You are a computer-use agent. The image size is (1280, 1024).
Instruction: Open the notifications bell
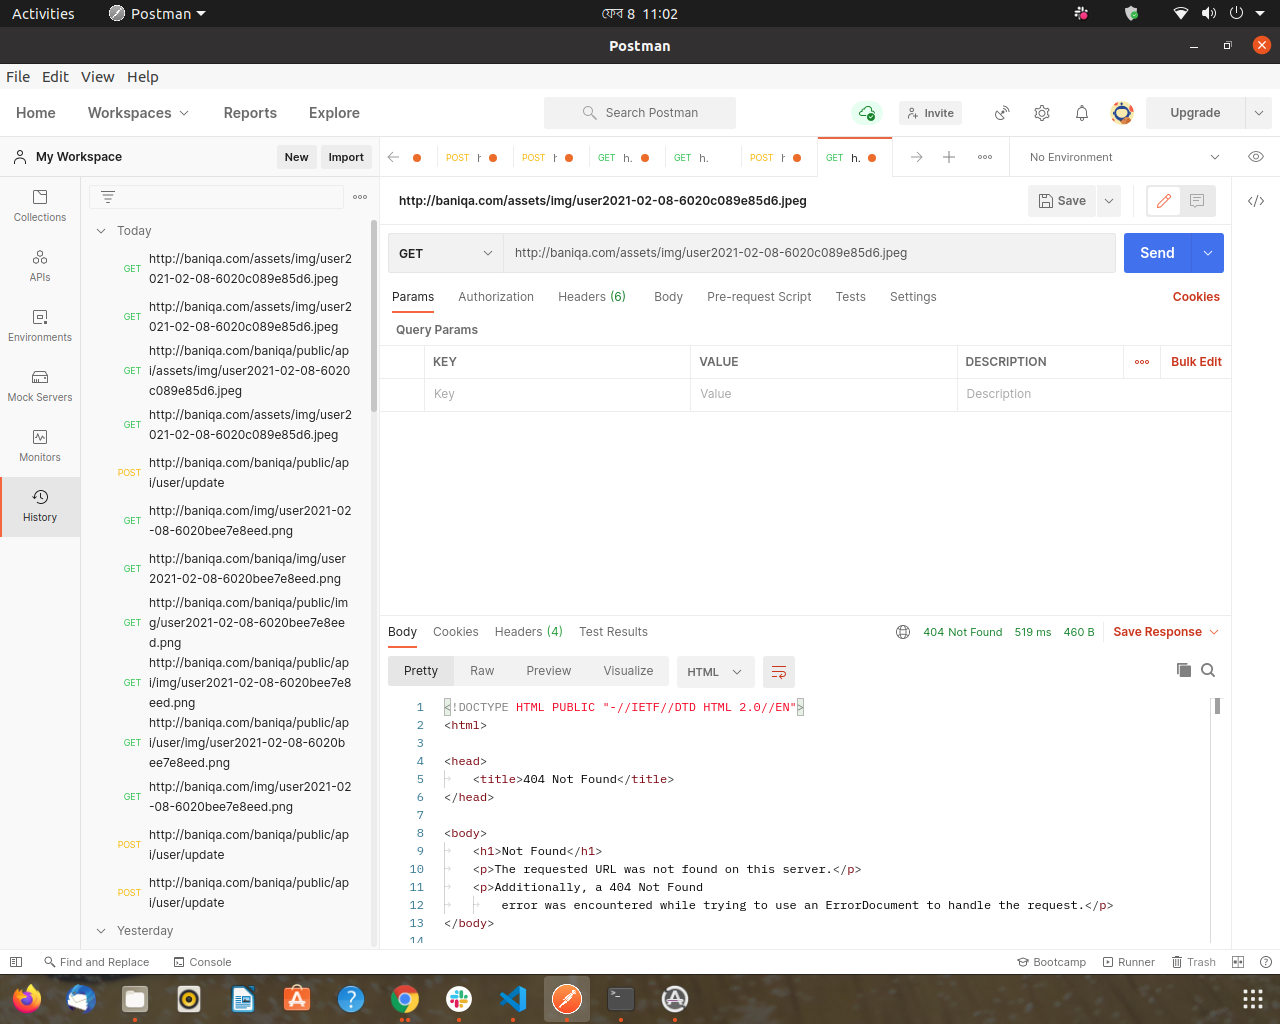(1082, 113)
